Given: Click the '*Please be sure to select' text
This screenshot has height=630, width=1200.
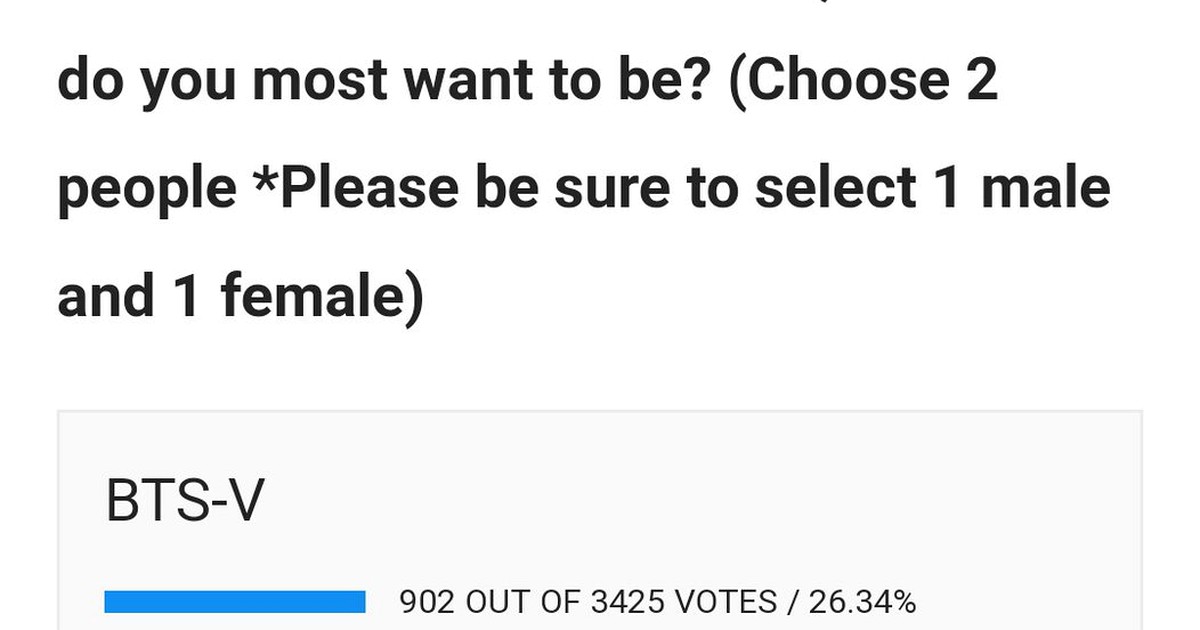Looking at the screenshot, I should pos(578,188).
